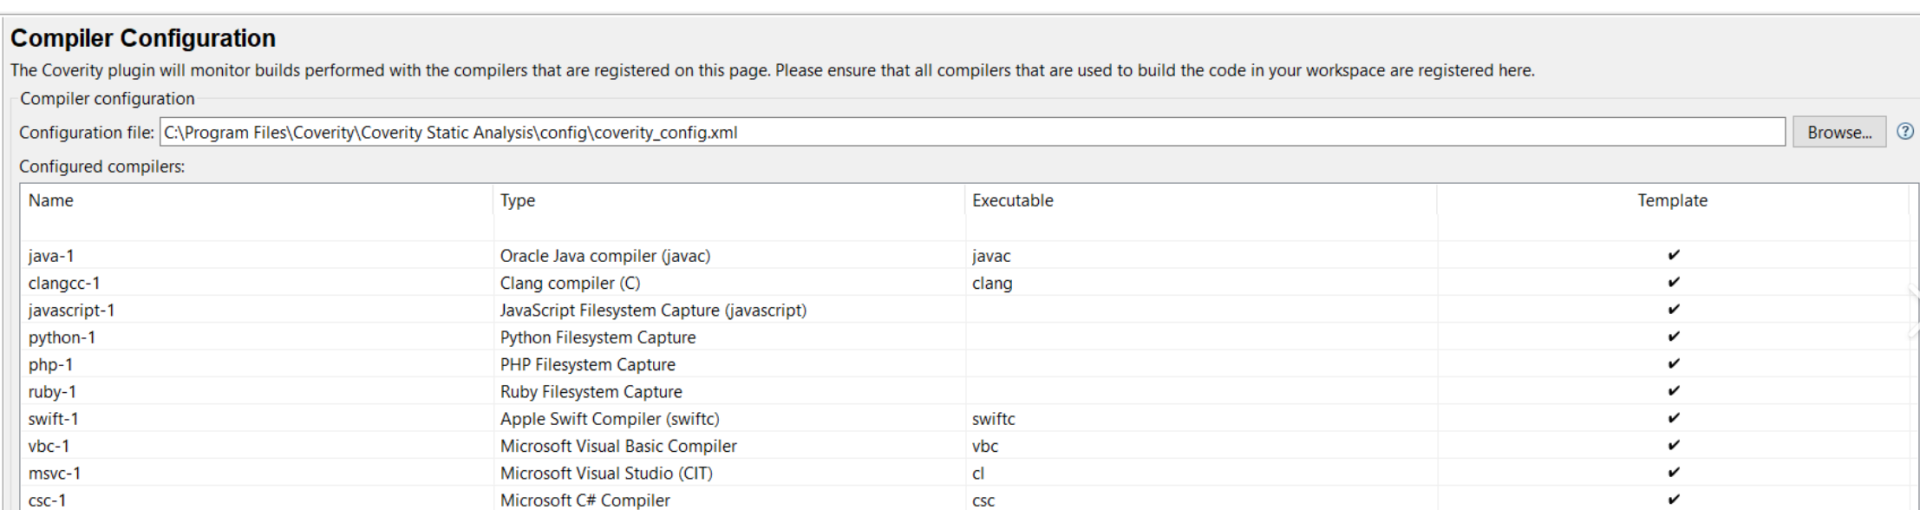The image size is (1920, 510).
Task: Click the Browse... button
Action: click(x=1839, y=132)
